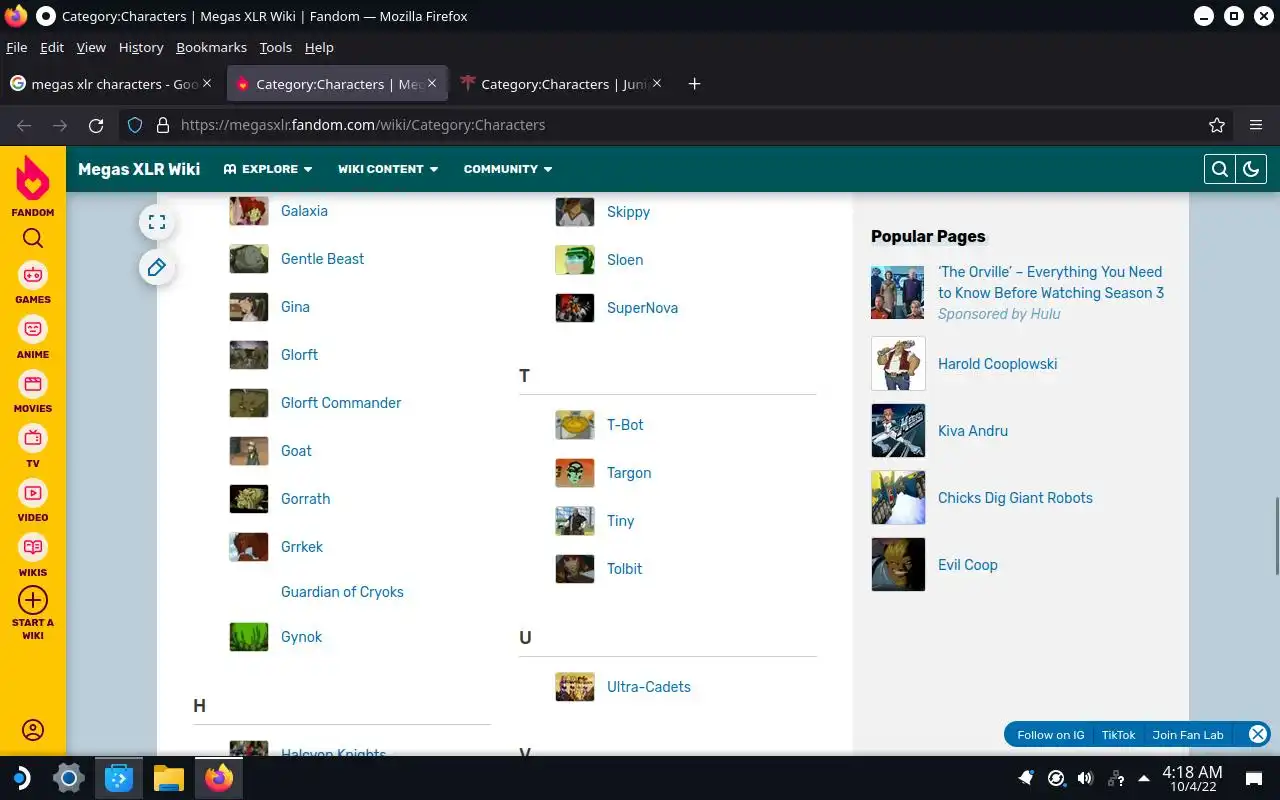Click the expand fullscreen content icon
The width and height of the screenshot is (1280, 800).
coord(157,222)
